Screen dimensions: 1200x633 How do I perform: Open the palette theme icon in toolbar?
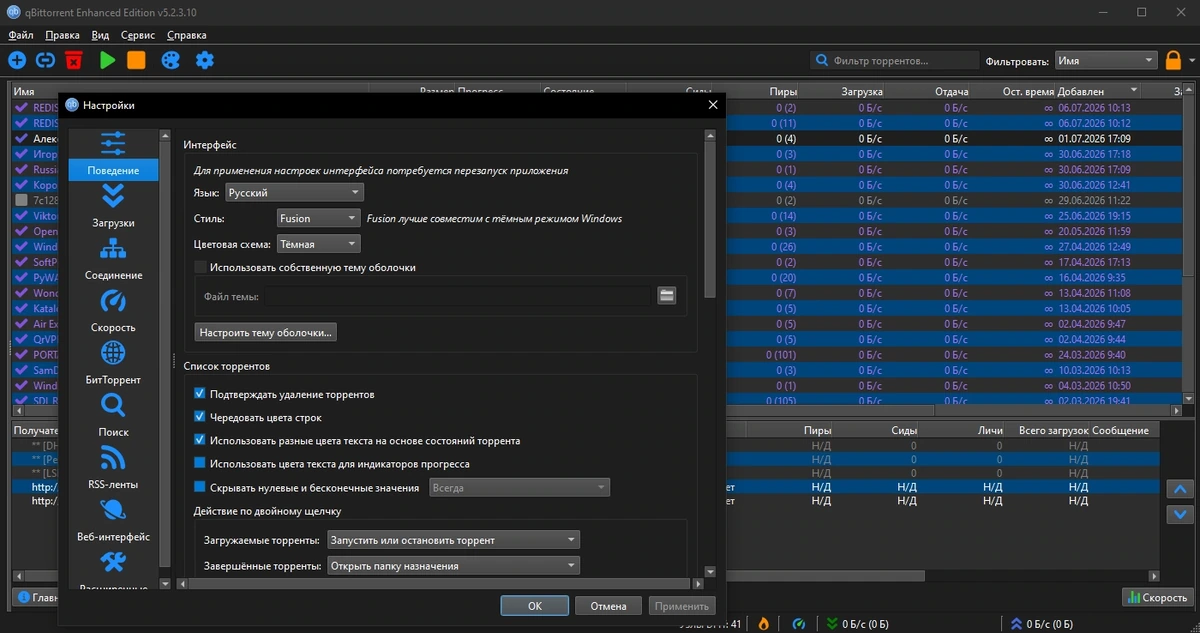[171, 60]
